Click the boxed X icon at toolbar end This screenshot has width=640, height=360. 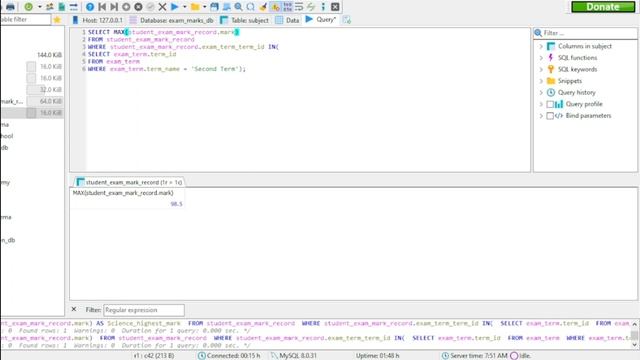[335, 7]
